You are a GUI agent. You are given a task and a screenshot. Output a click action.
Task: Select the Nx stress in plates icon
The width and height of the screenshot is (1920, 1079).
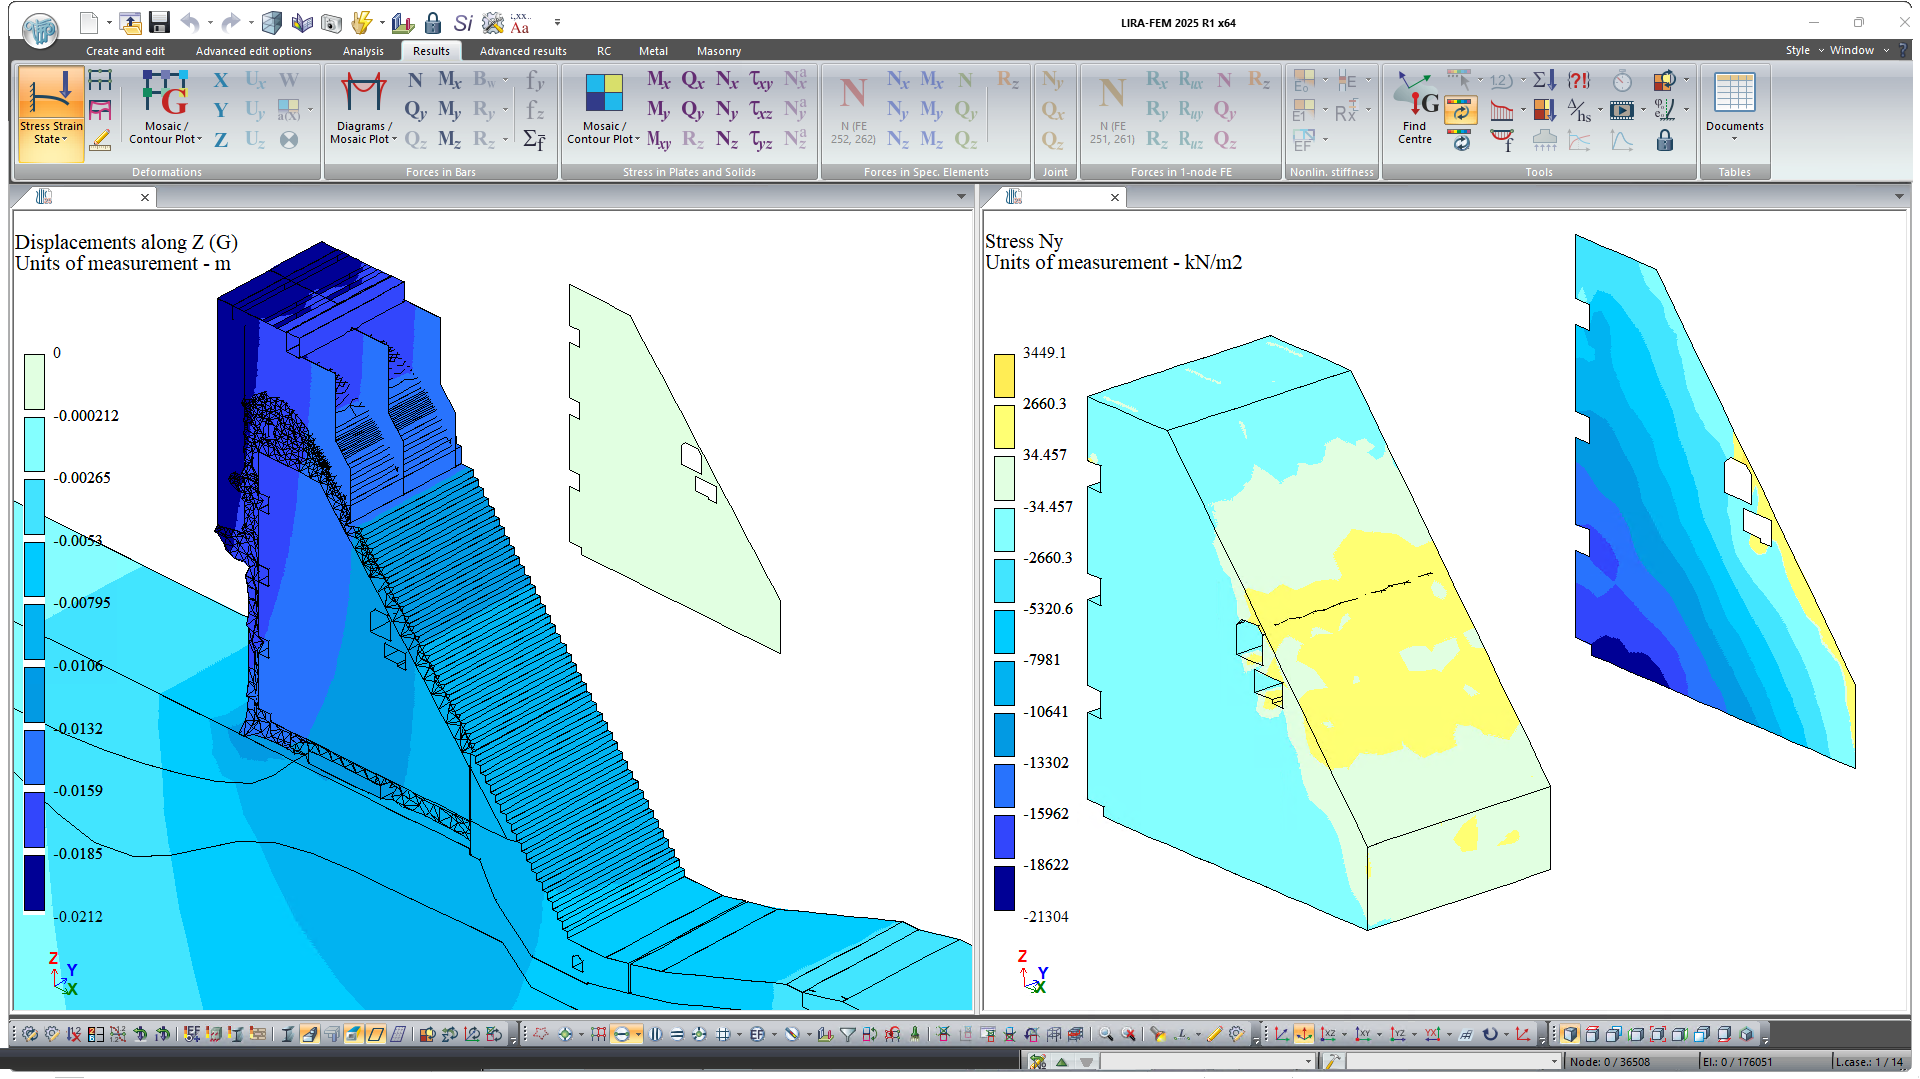click(727, 80)
